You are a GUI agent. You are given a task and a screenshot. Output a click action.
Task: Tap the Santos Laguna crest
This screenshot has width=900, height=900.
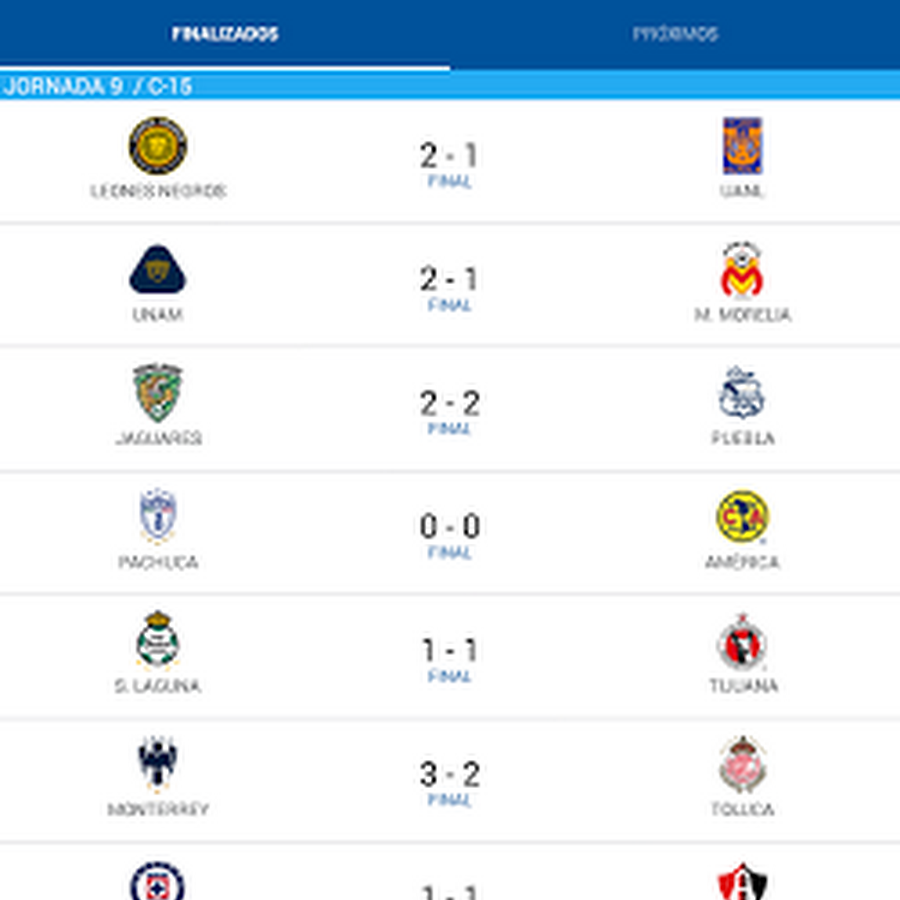tap(158, 641)
